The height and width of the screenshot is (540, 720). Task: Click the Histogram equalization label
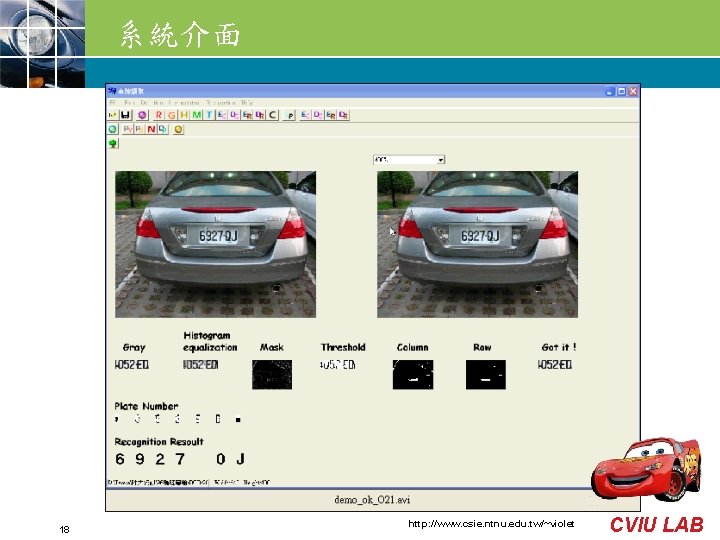[210, 342]
